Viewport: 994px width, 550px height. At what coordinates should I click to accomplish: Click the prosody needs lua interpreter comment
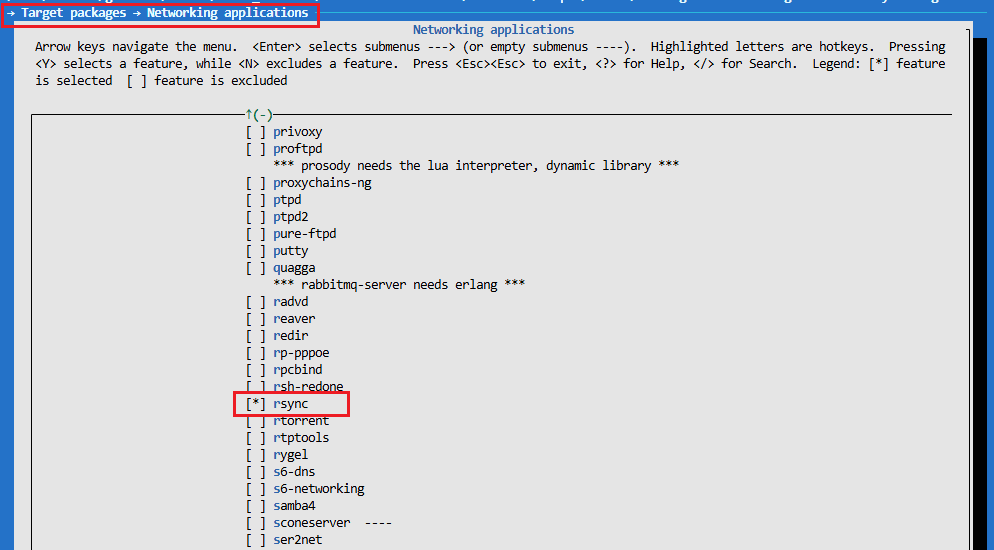pyautogui.click(x=476, y=166)
